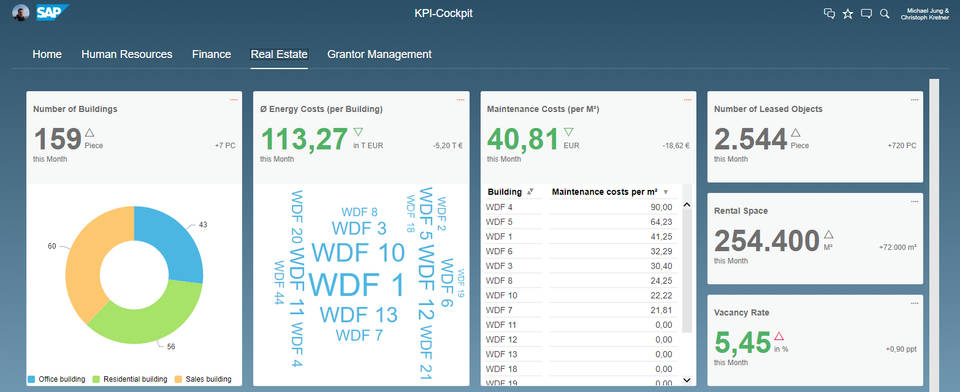Click WDF 13 in word cloud
Image resolution: width=960 pixels, height=392 pixels.
359,315
